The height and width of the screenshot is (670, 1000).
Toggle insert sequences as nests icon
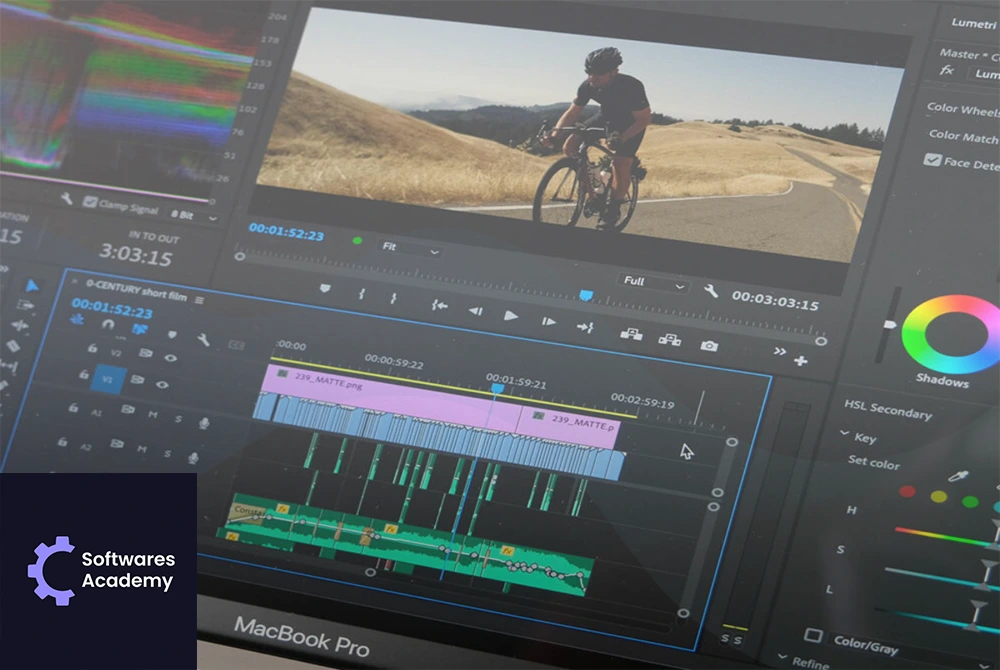(78, 319)
